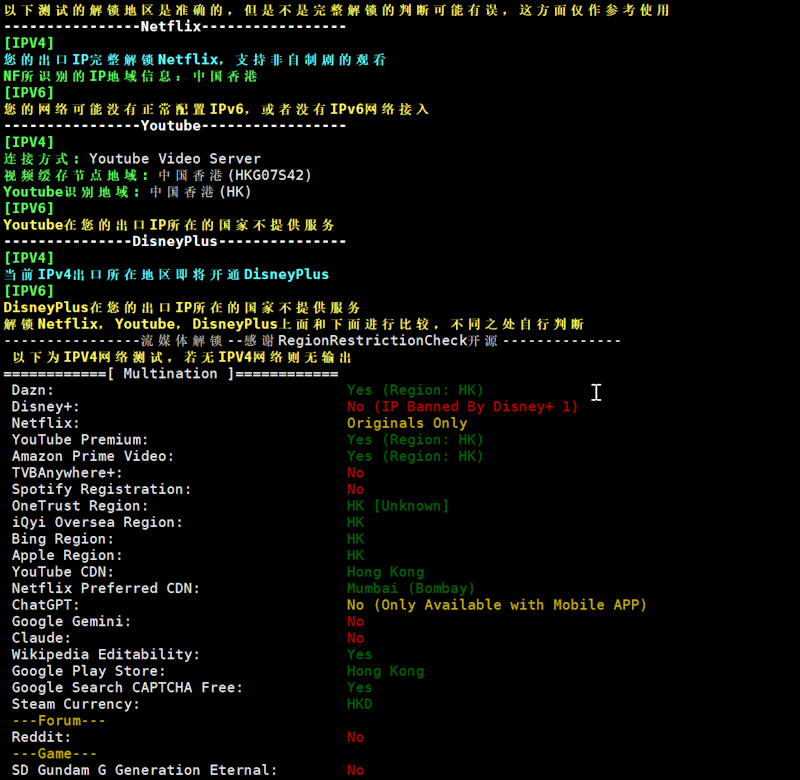Viewport: 800px width, 780px height.
Task: Click 'TVBAnywhere+:' label
Action: tap(67, 473)
